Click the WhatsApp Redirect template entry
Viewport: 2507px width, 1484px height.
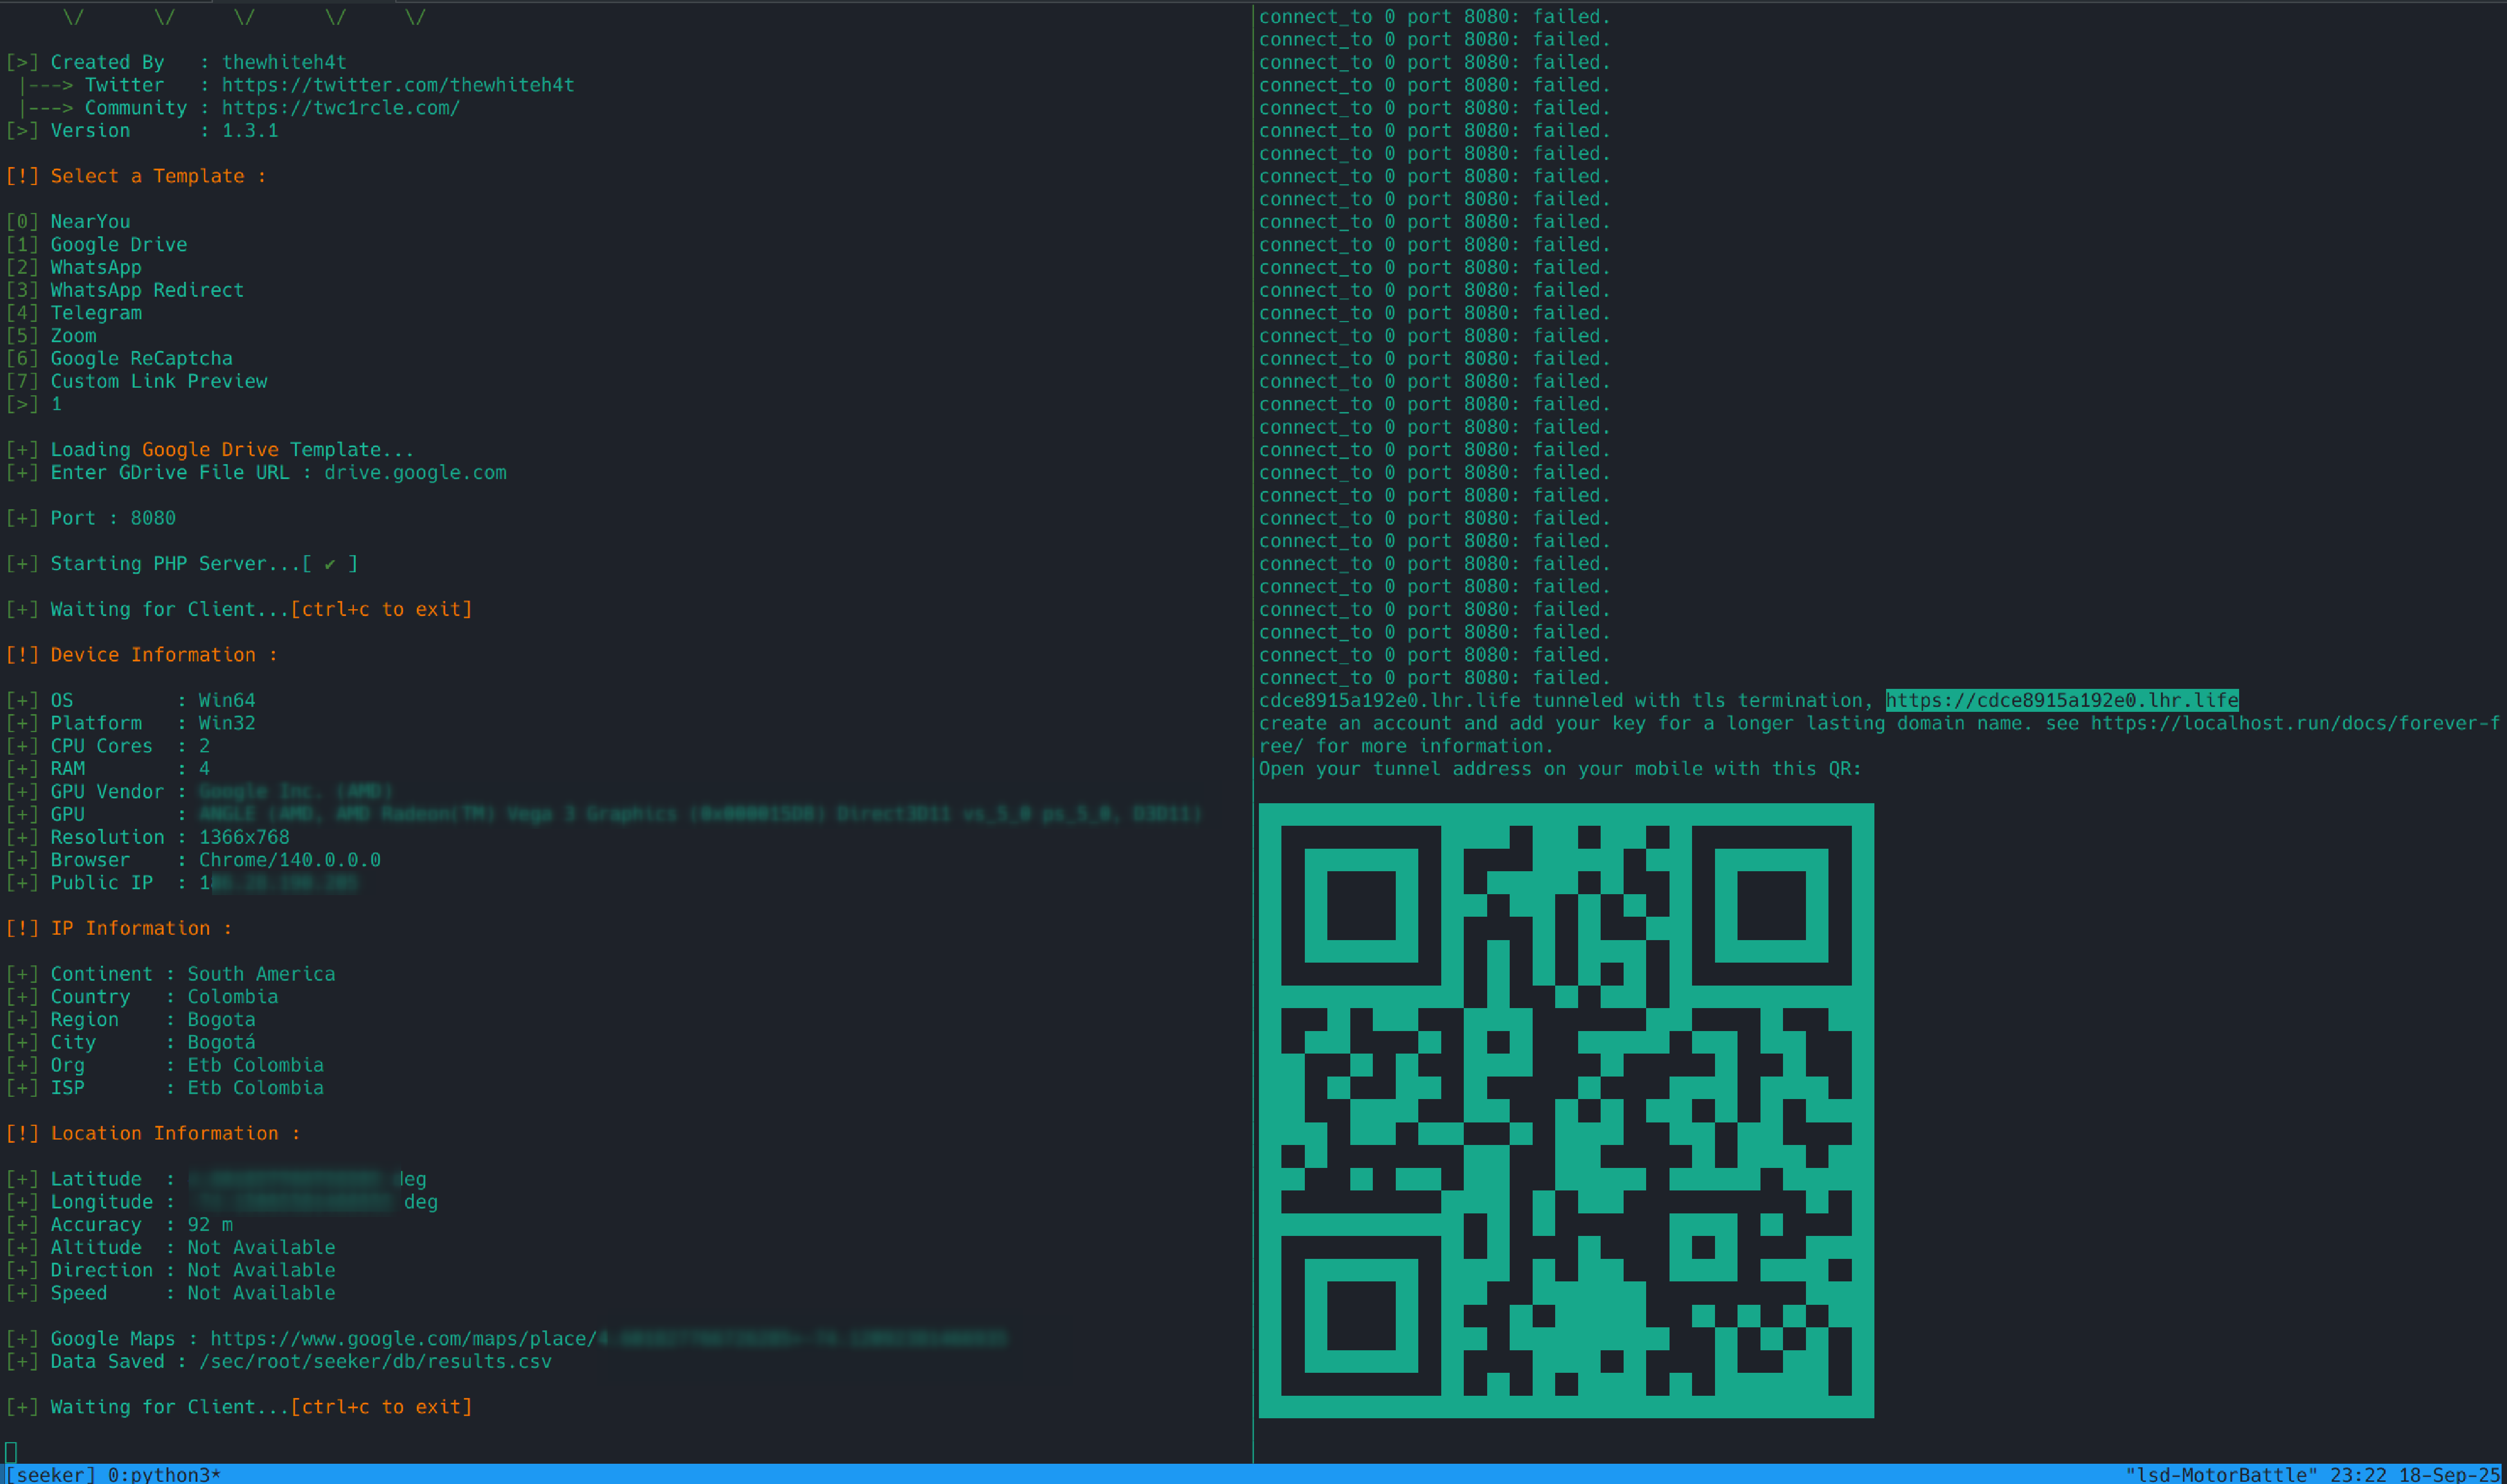(x=146, y=290)
